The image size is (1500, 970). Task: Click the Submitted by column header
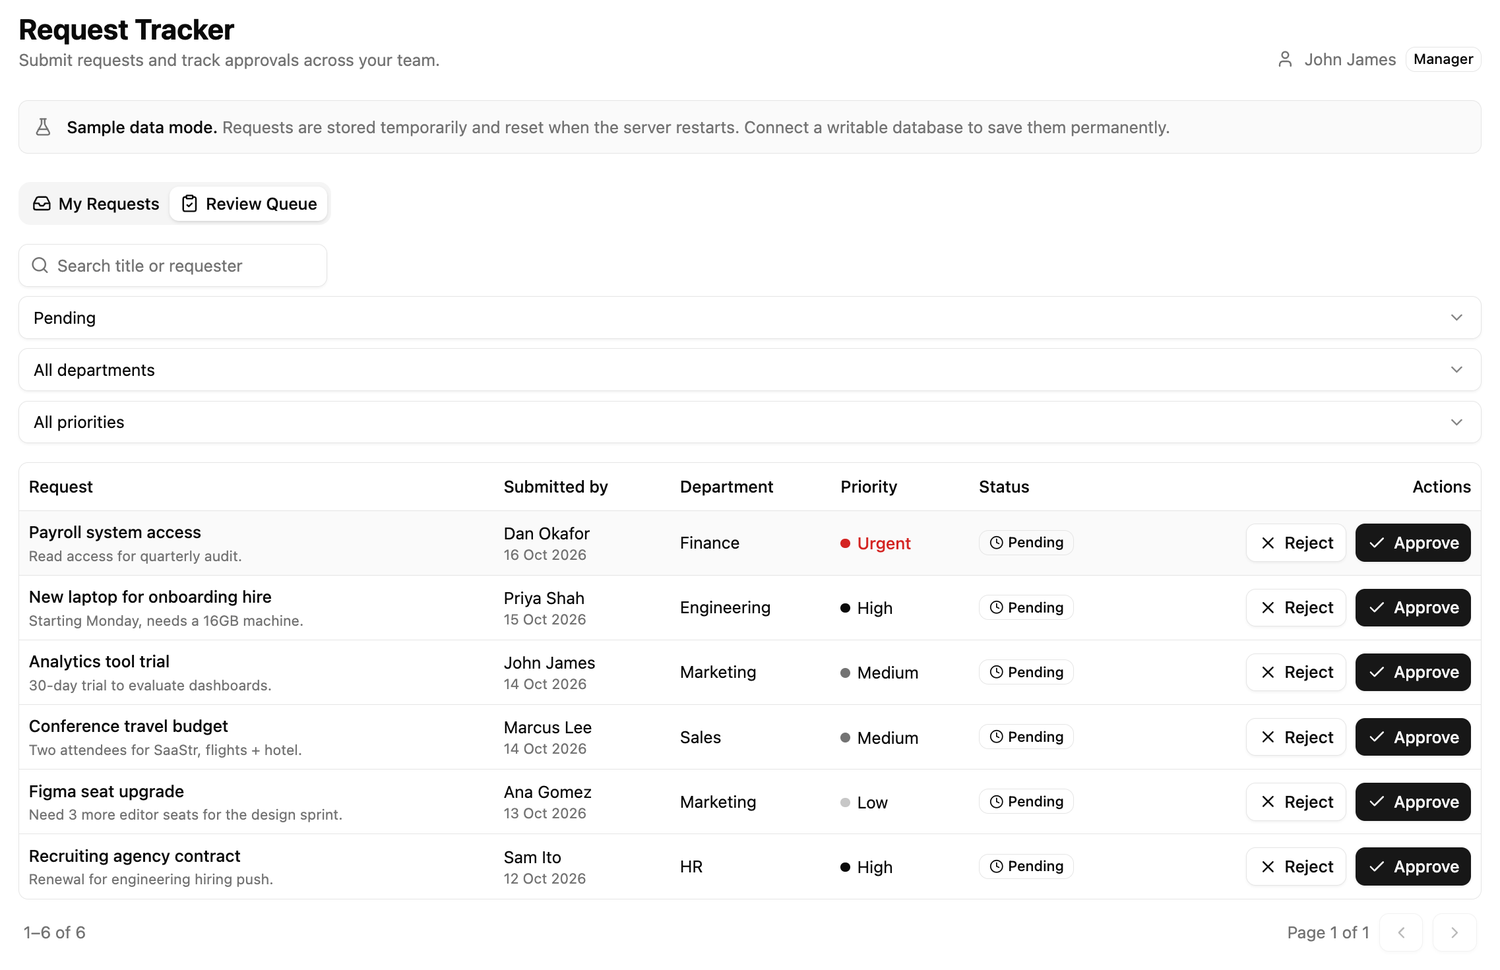click(556, 487)
